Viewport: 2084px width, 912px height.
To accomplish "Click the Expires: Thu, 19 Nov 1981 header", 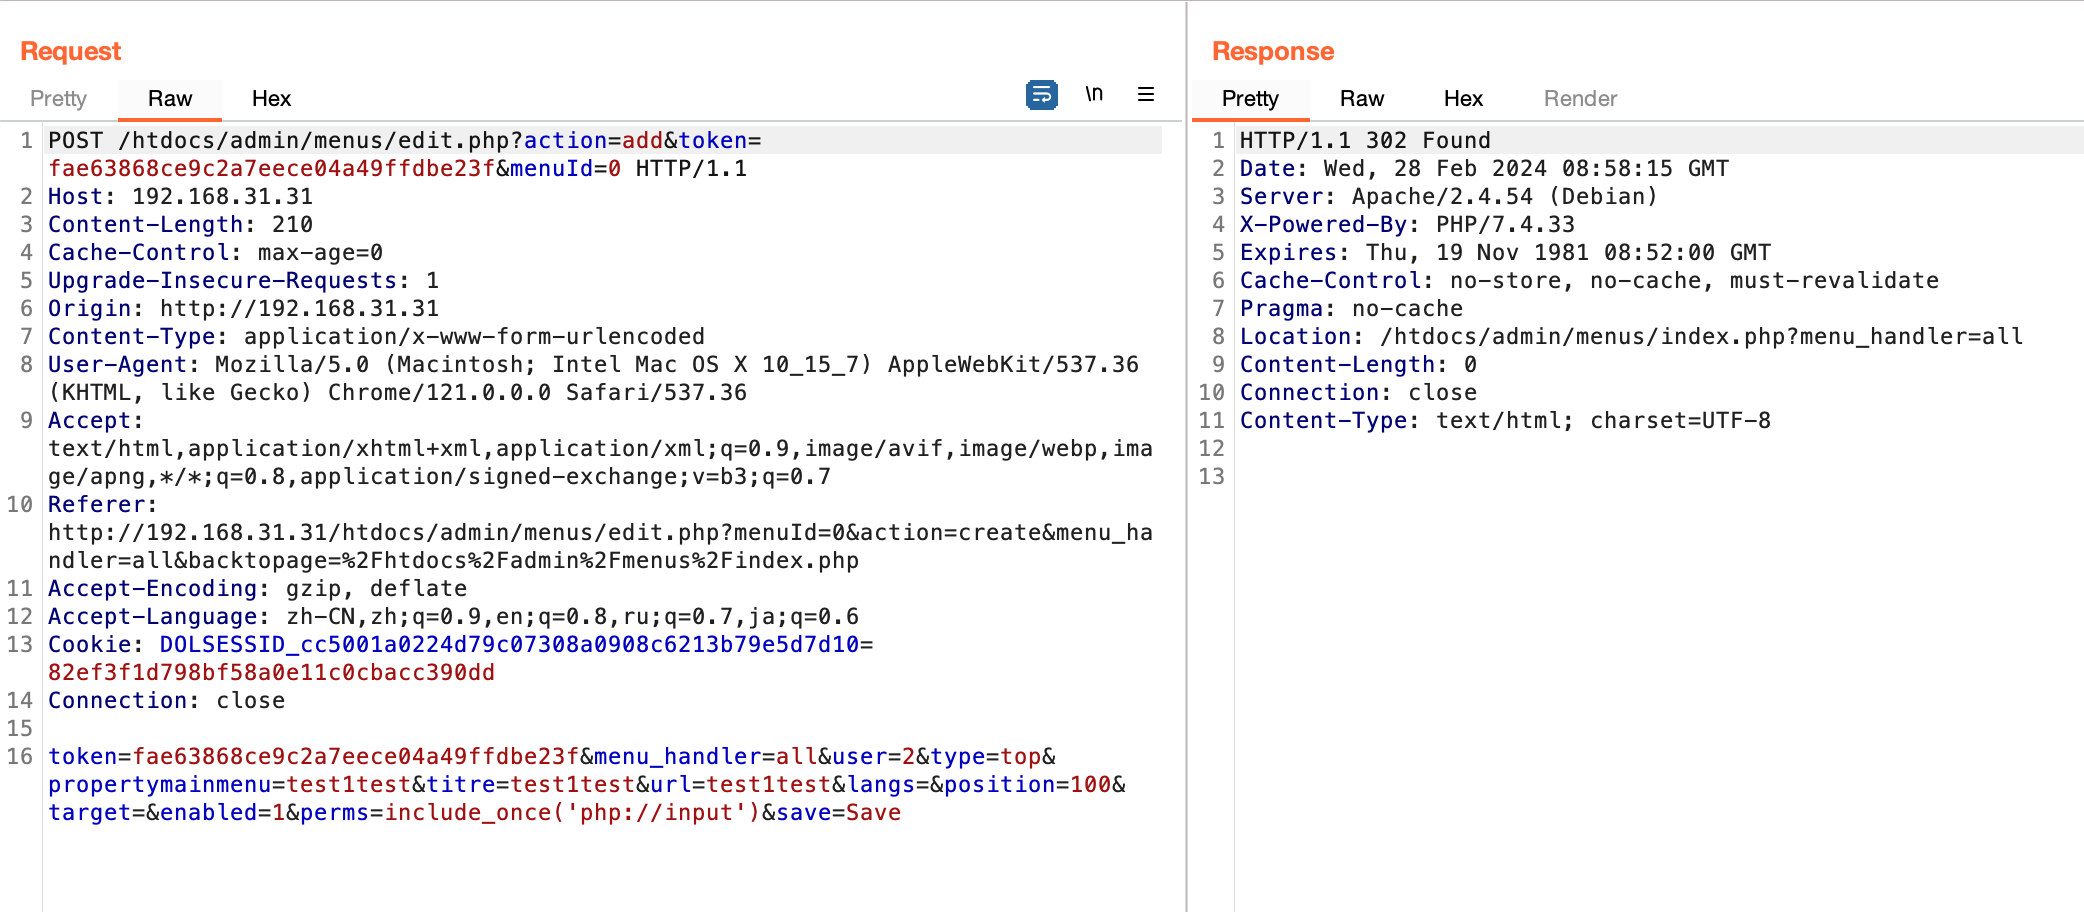I will point(1505,252).
